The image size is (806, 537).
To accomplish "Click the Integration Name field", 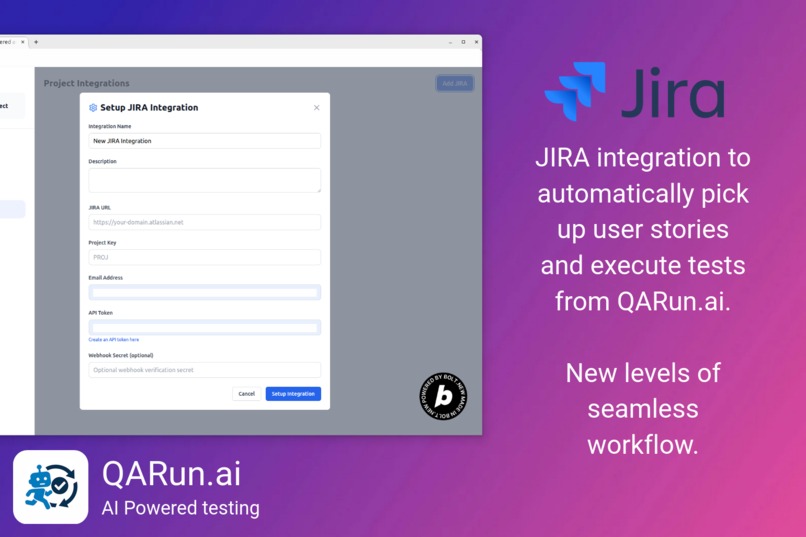I will 205,141.
